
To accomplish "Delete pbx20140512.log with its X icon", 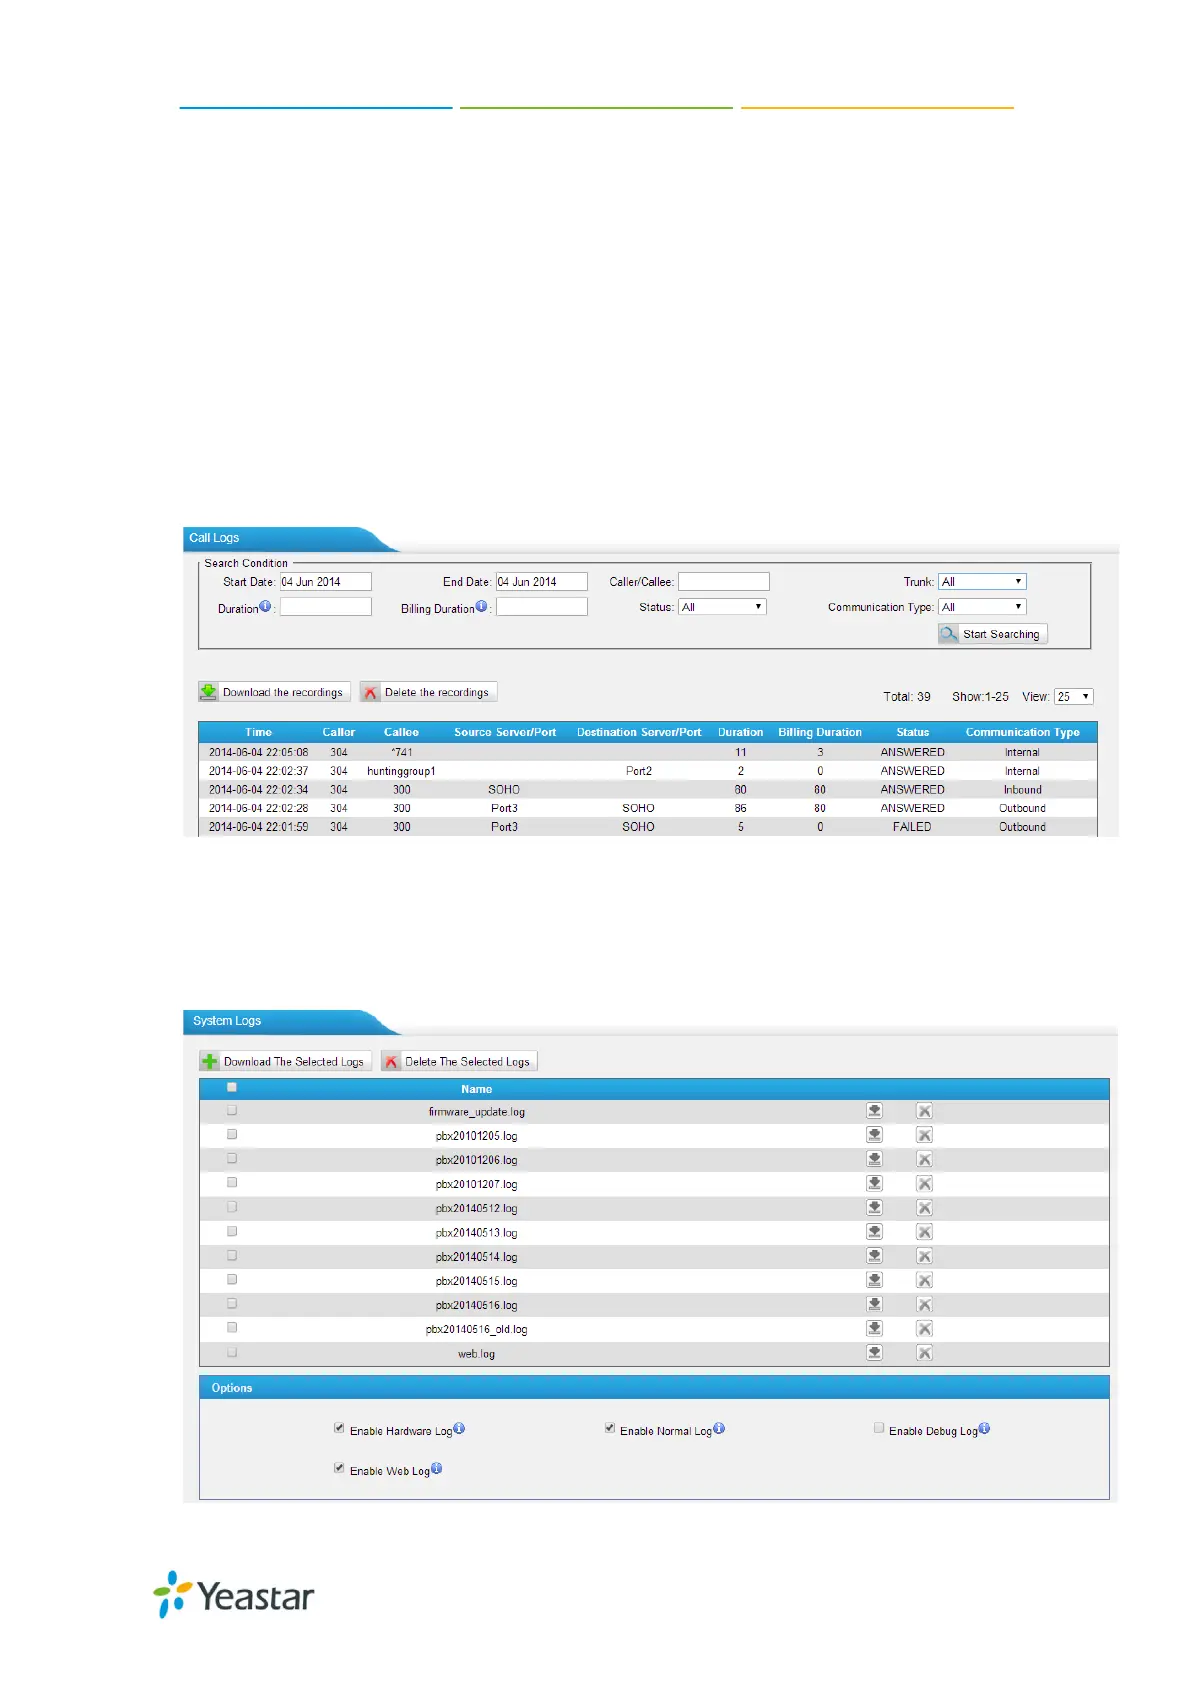I will point(925,1208).
